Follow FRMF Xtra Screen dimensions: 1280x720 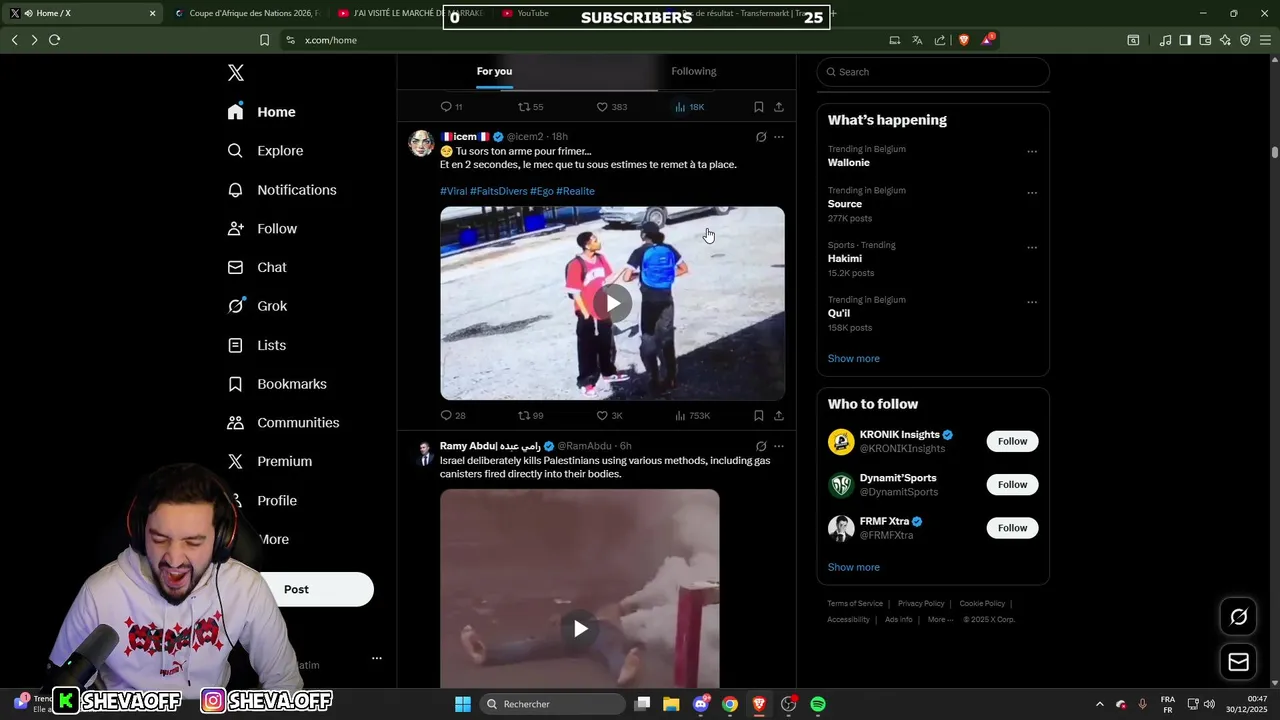[1012, 528]
